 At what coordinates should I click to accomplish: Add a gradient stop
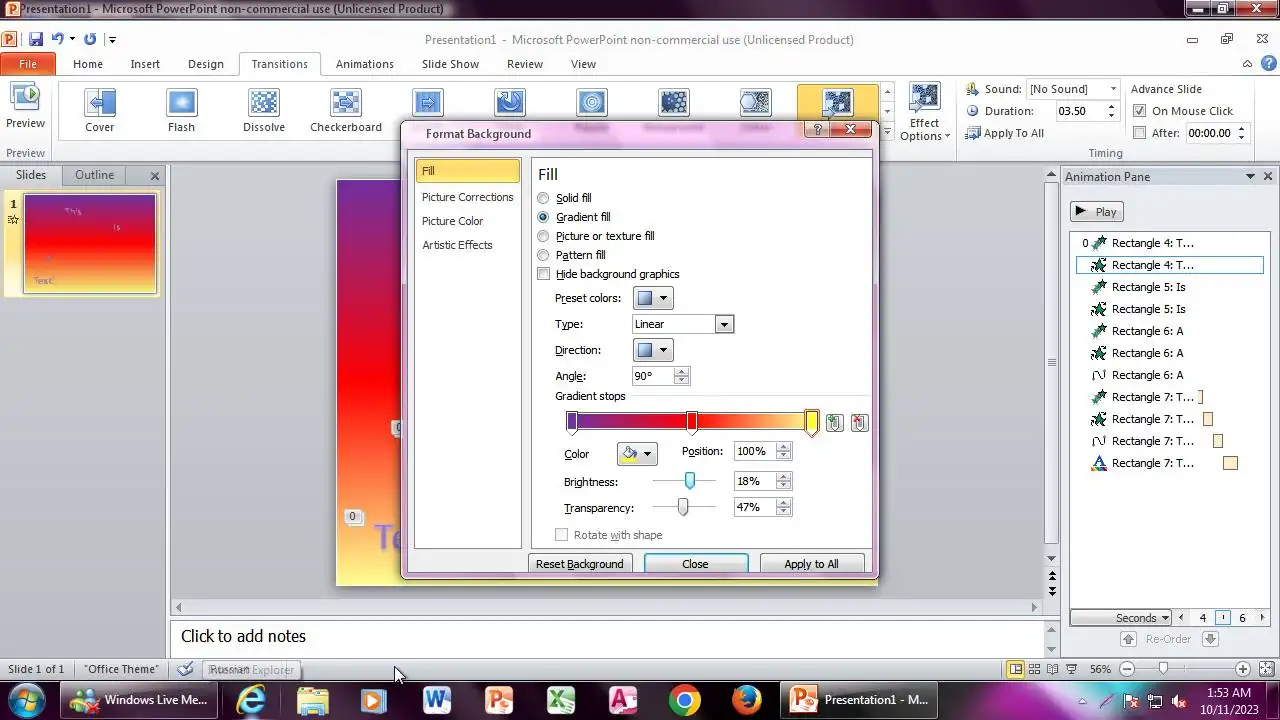834,423
